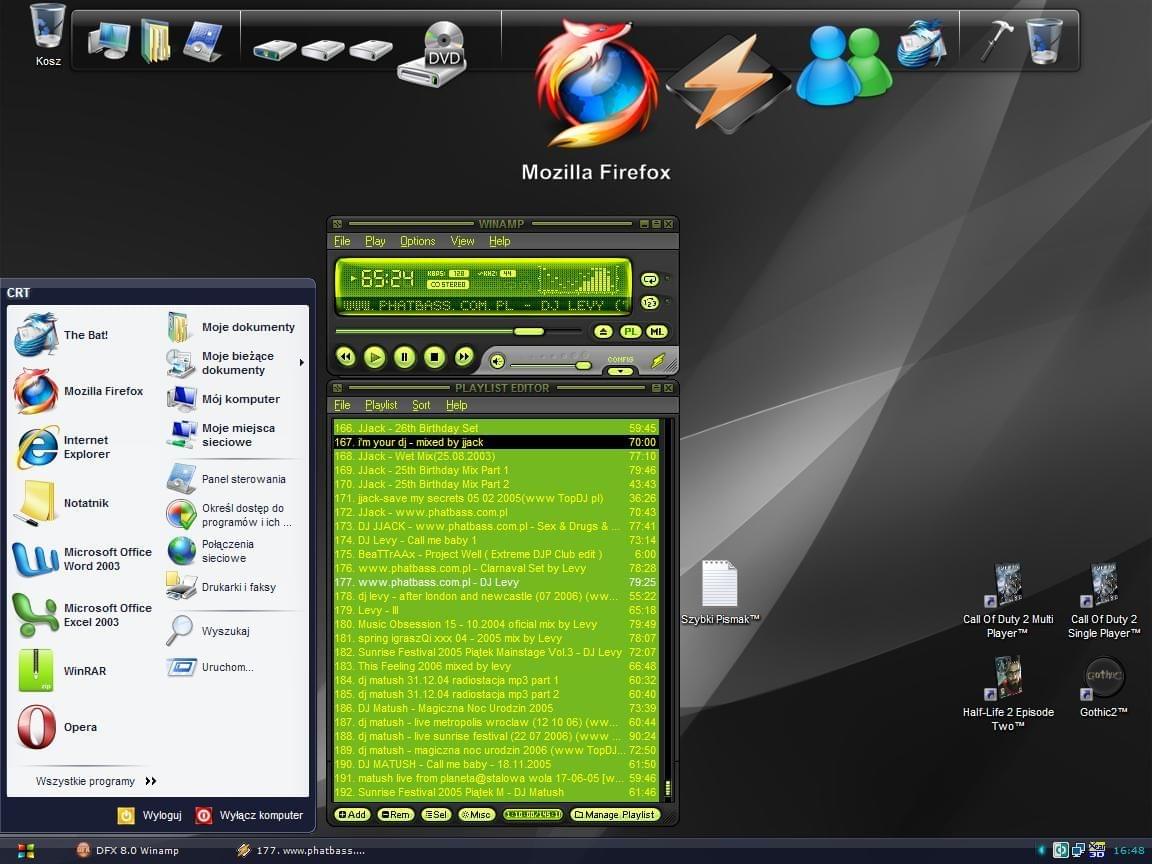Open Winamp View menu
Screen dimensions: 1152x864
(x=462, y=241)
